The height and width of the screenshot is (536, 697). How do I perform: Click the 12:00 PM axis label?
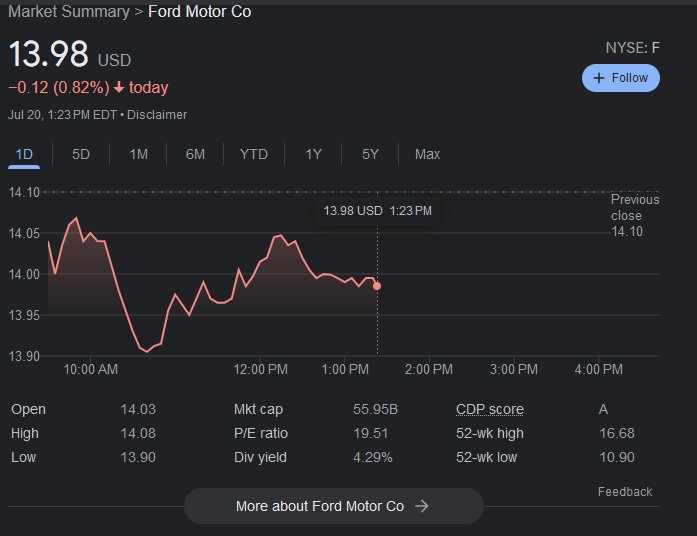260,369
